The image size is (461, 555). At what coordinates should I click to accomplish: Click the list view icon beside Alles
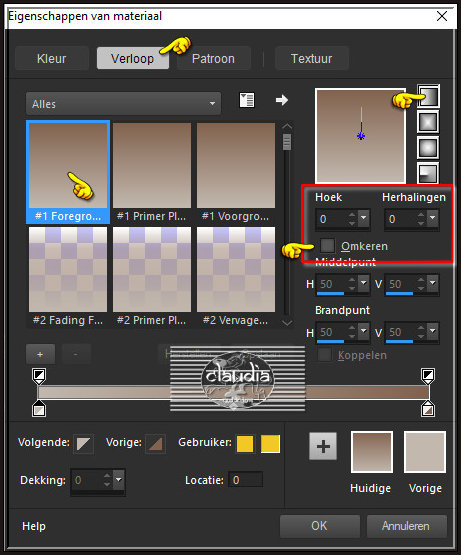(x=247, y=100)
